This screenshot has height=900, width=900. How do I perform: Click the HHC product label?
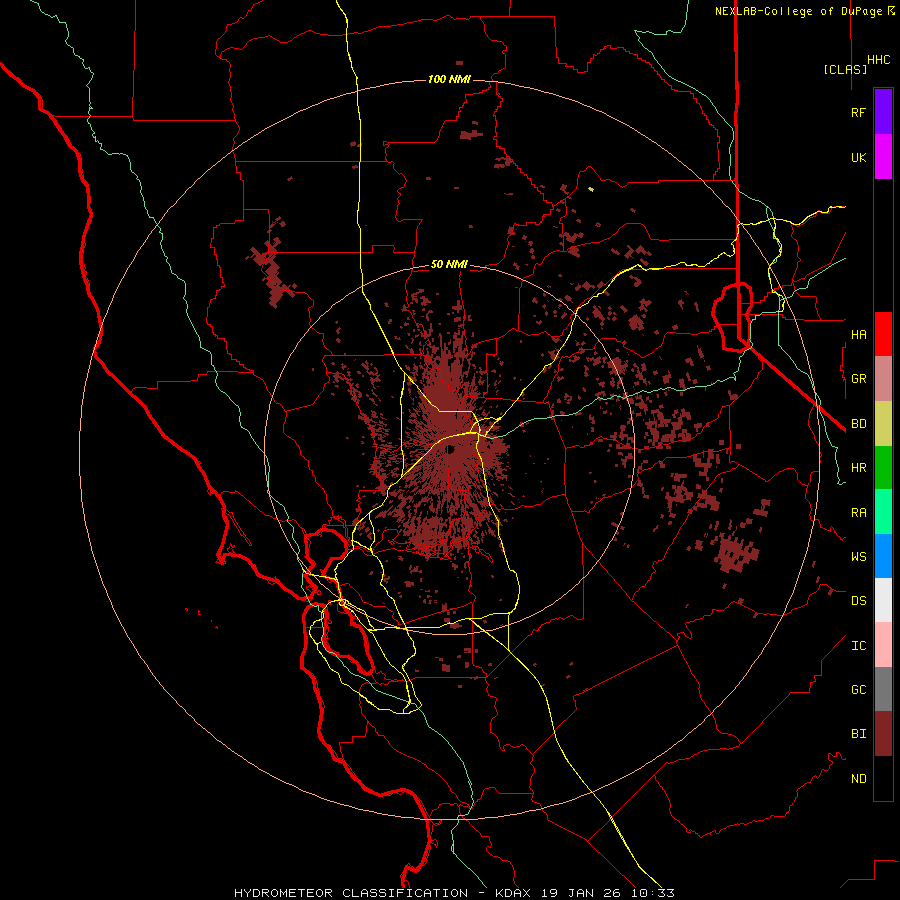click(878, 60)
